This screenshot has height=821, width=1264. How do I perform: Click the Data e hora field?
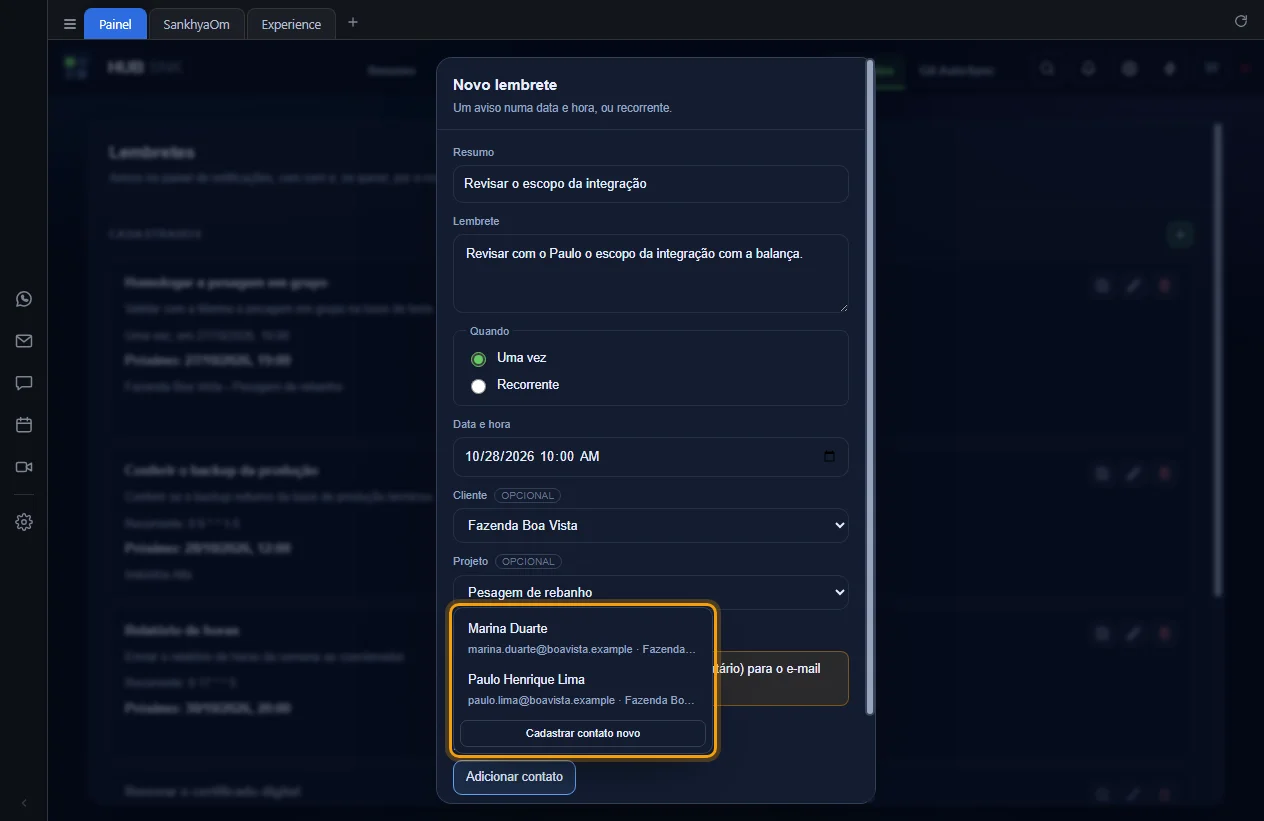point(651,457)
